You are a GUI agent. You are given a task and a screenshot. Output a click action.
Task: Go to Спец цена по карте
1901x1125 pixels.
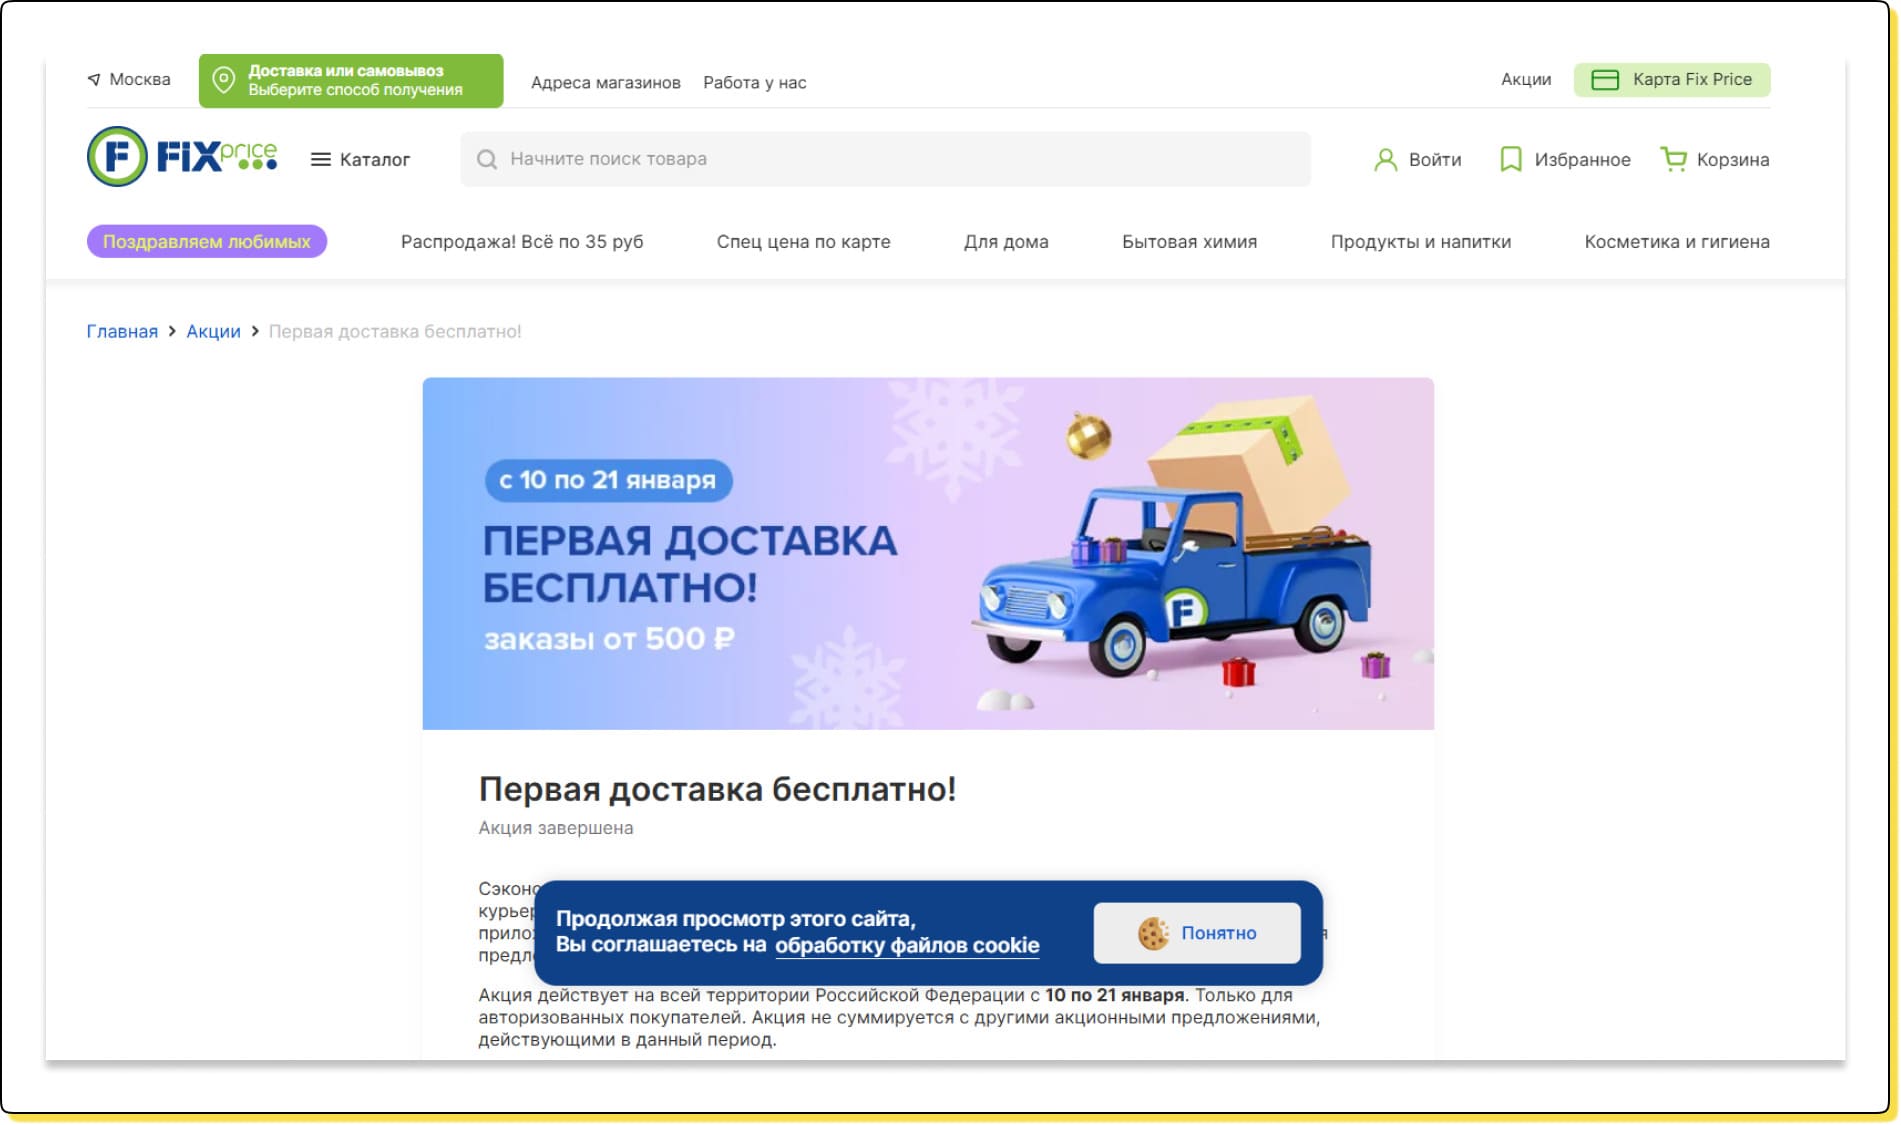803,242
